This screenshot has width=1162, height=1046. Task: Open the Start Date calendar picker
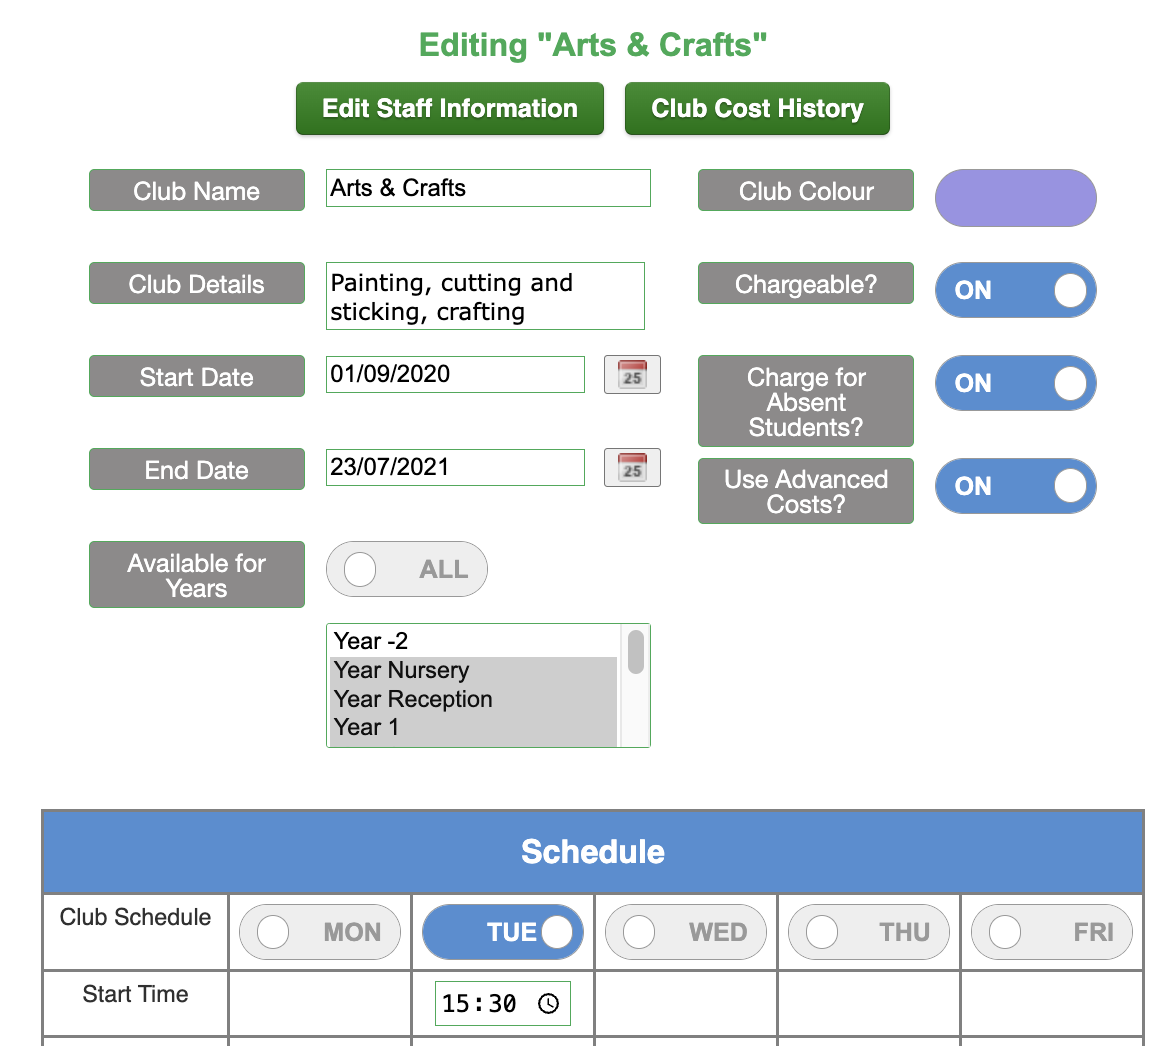pos(632,375)
